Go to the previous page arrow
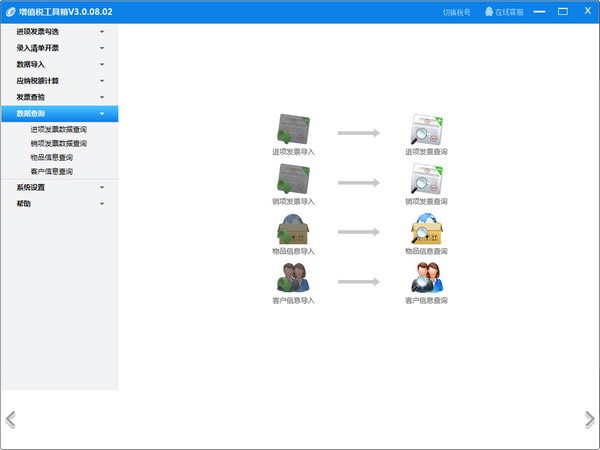 click(x=11, y=420)
